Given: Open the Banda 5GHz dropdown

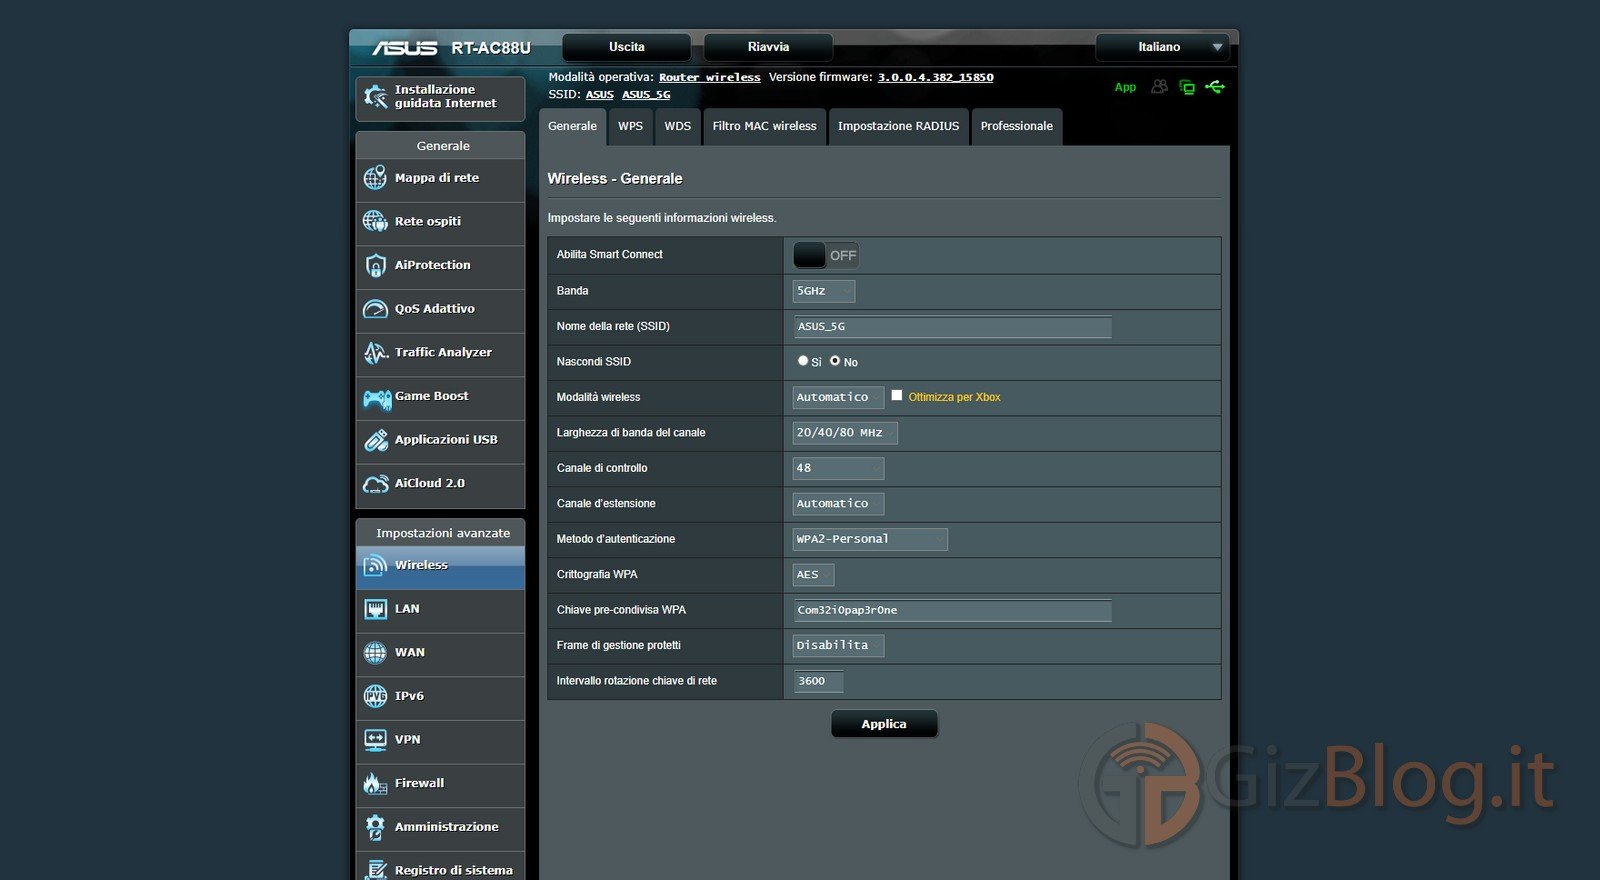Looking at the screenshot, I should pyautogui.click(x=824, y=291).
